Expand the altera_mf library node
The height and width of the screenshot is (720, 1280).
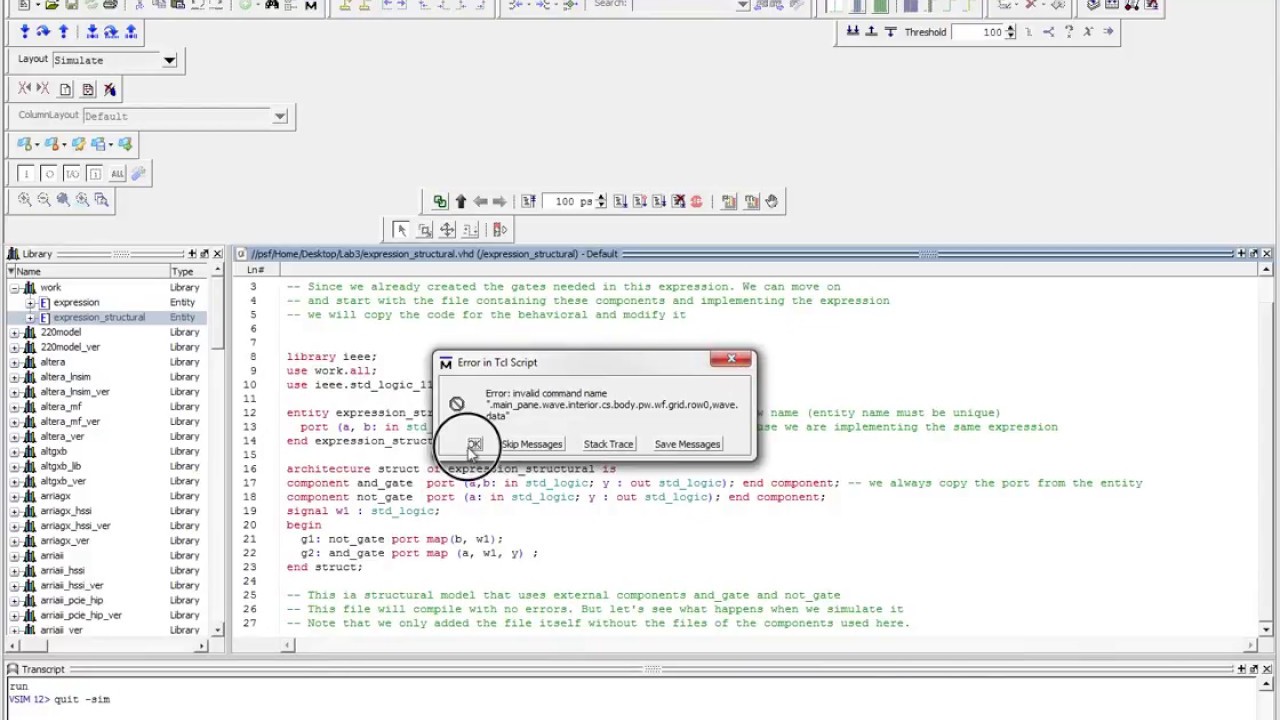(15, 407)
